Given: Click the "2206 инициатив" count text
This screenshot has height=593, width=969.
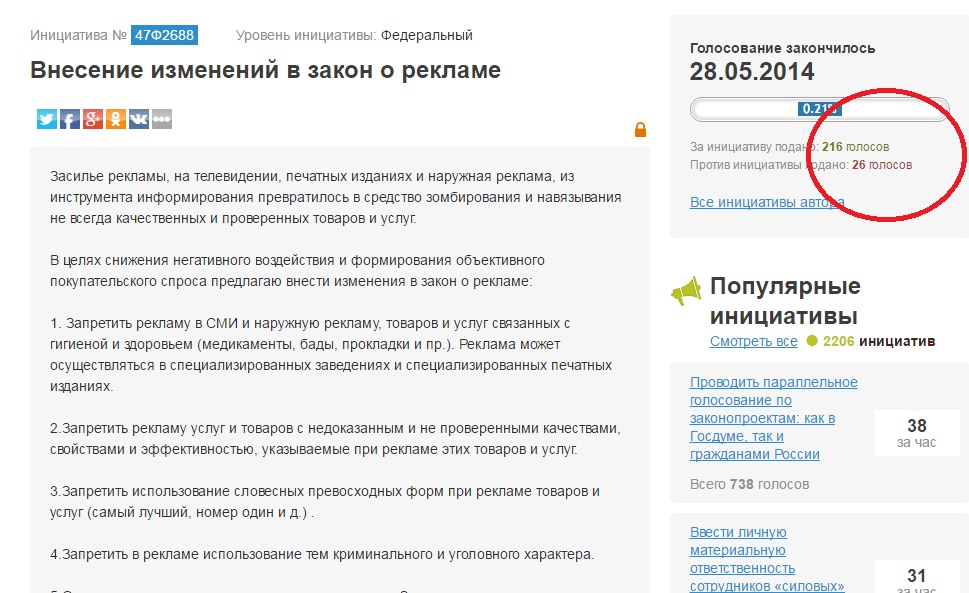Looking at the screenshot, I should [x=879, y=341].
